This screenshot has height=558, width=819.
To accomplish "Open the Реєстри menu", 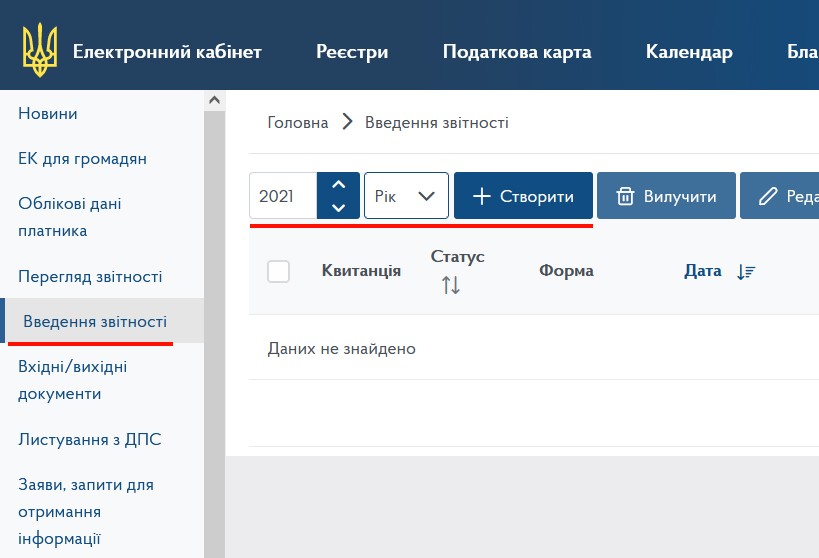I will click(352, 52).
